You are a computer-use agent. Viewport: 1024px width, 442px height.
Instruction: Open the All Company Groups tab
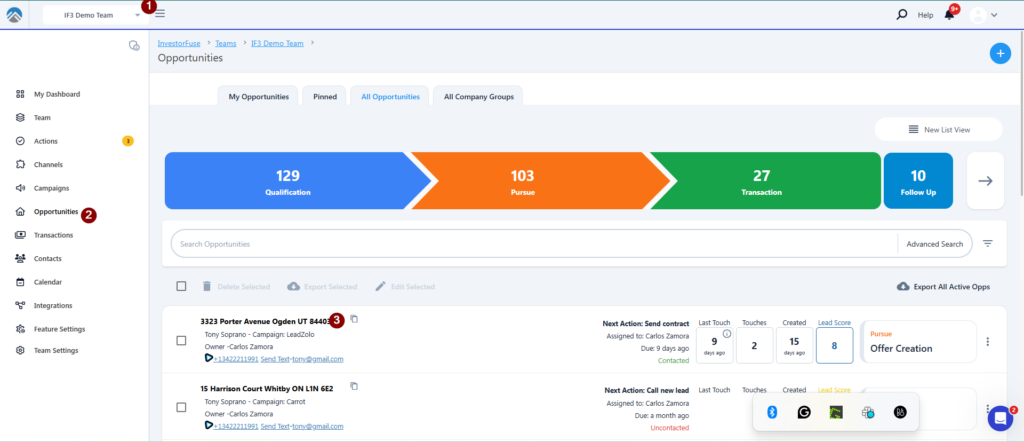pos(479,96)
